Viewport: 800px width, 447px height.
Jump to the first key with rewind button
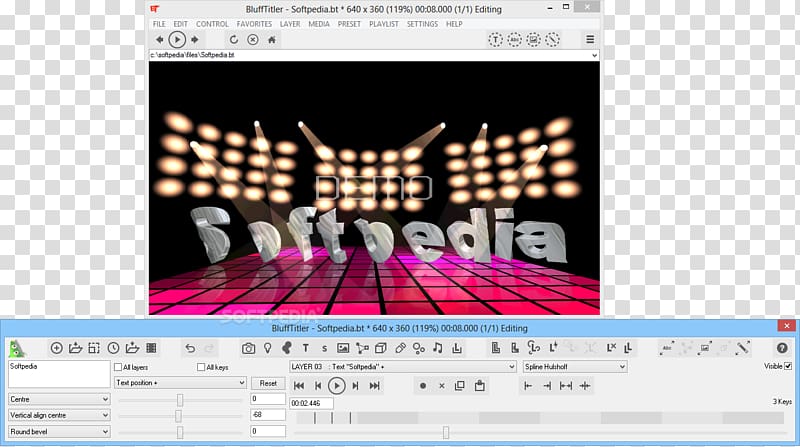click(x=299, y=386)
